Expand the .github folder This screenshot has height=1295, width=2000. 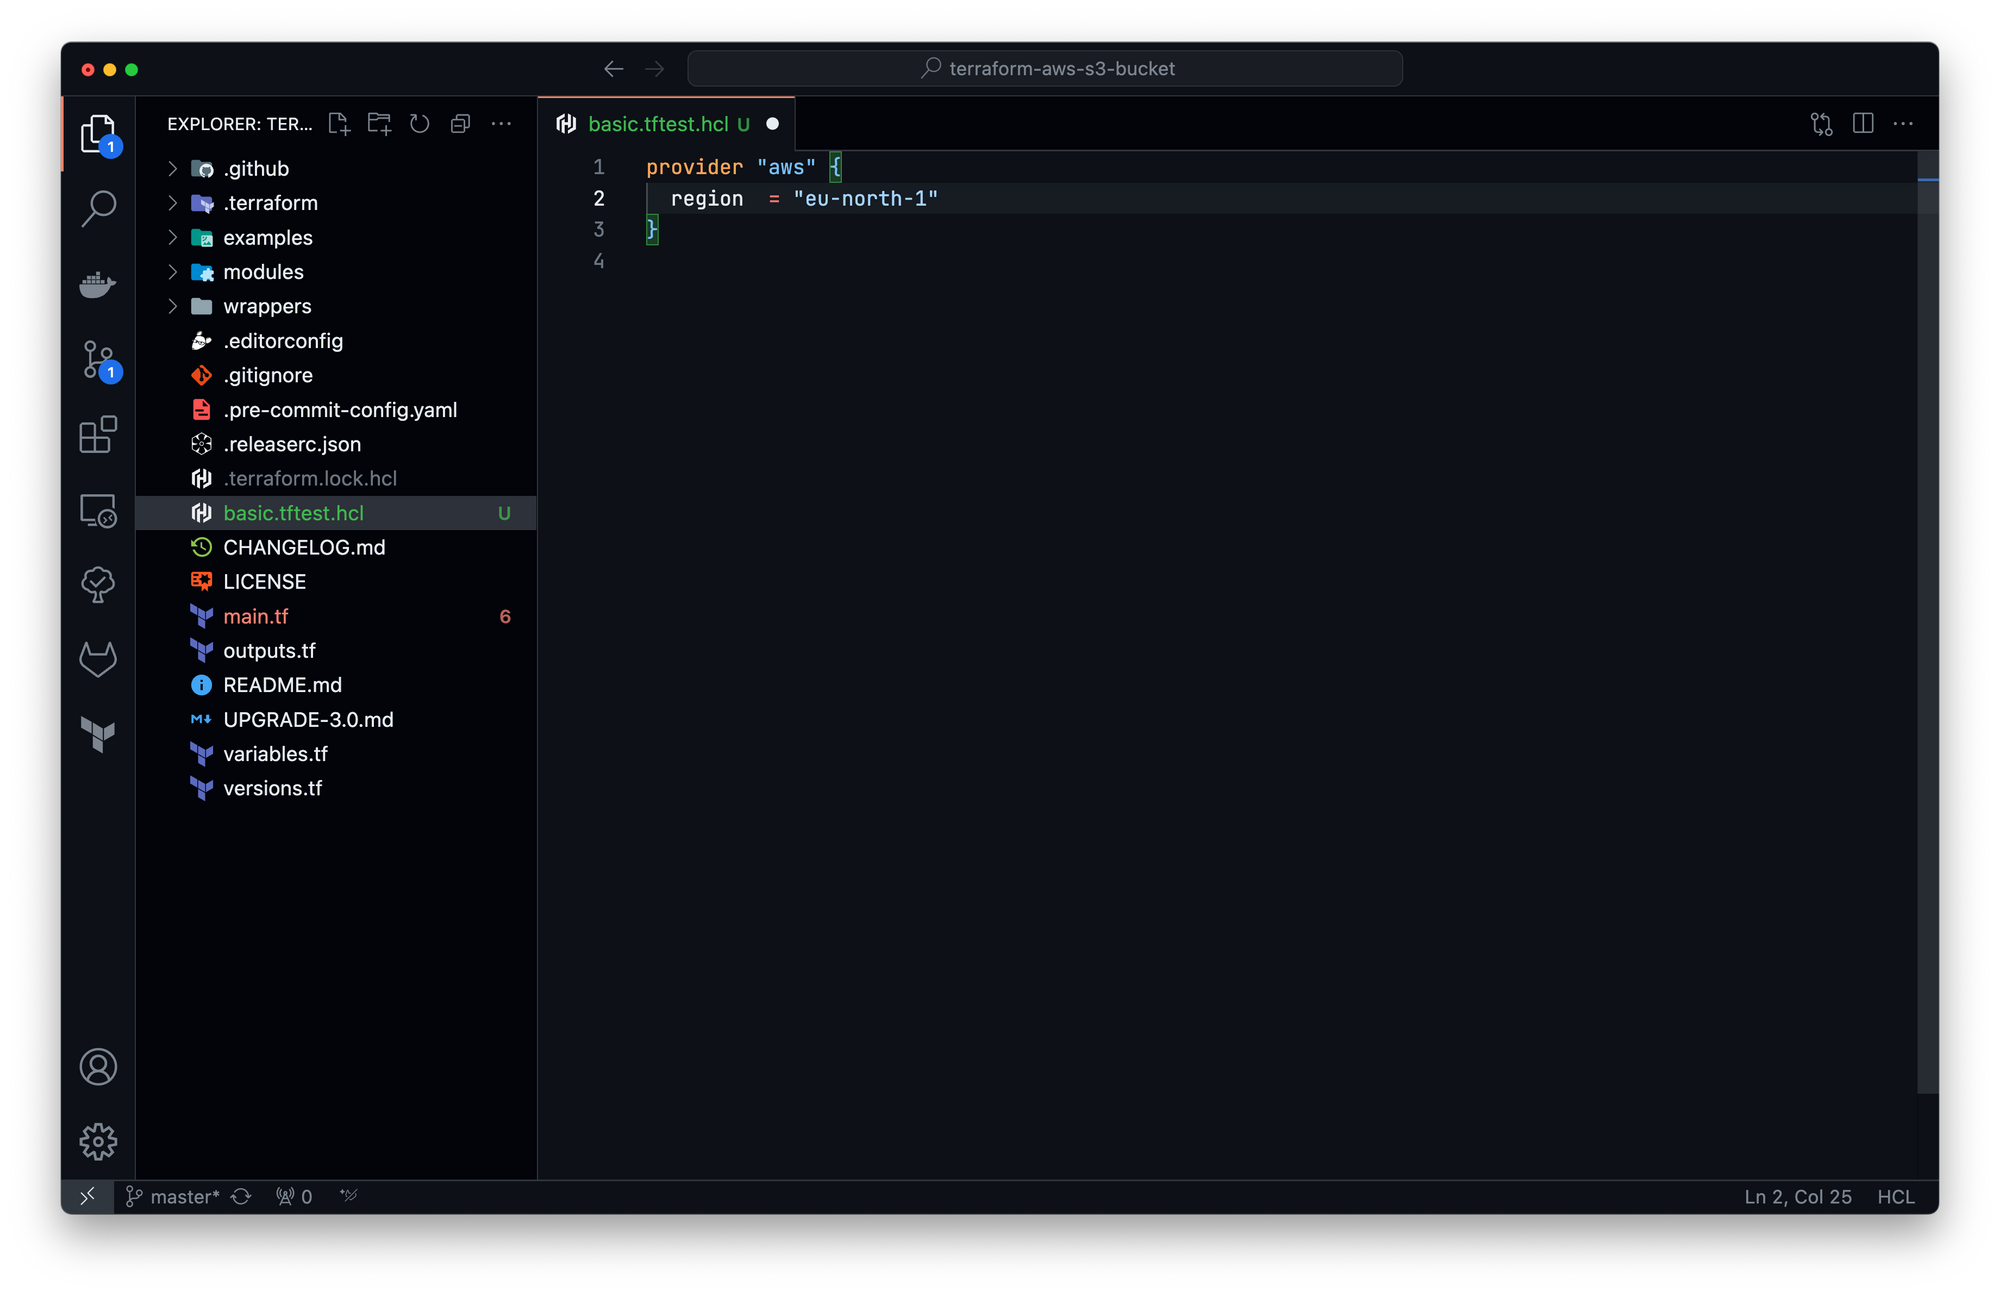click(x=256, y=169)
